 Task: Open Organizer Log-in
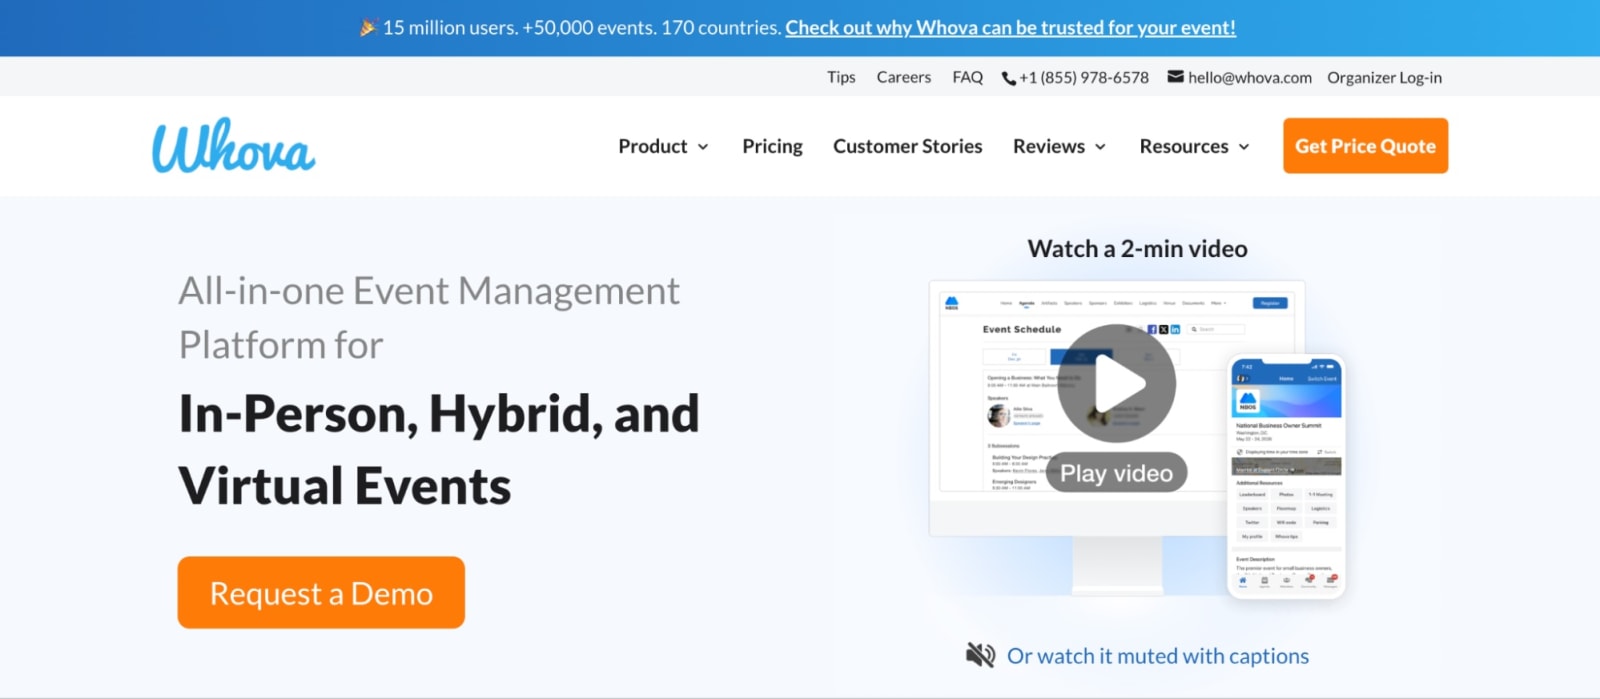[x=1384, y=77]
